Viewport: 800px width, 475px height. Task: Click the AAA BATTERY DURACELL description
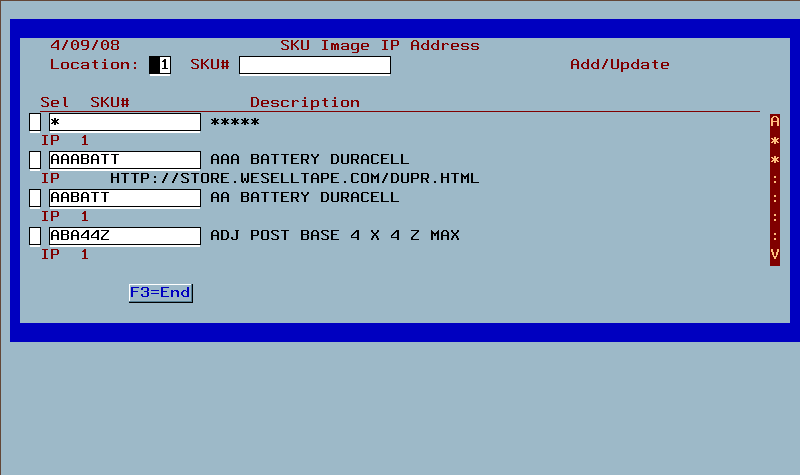pyautogui.click(x=309, y=160)
